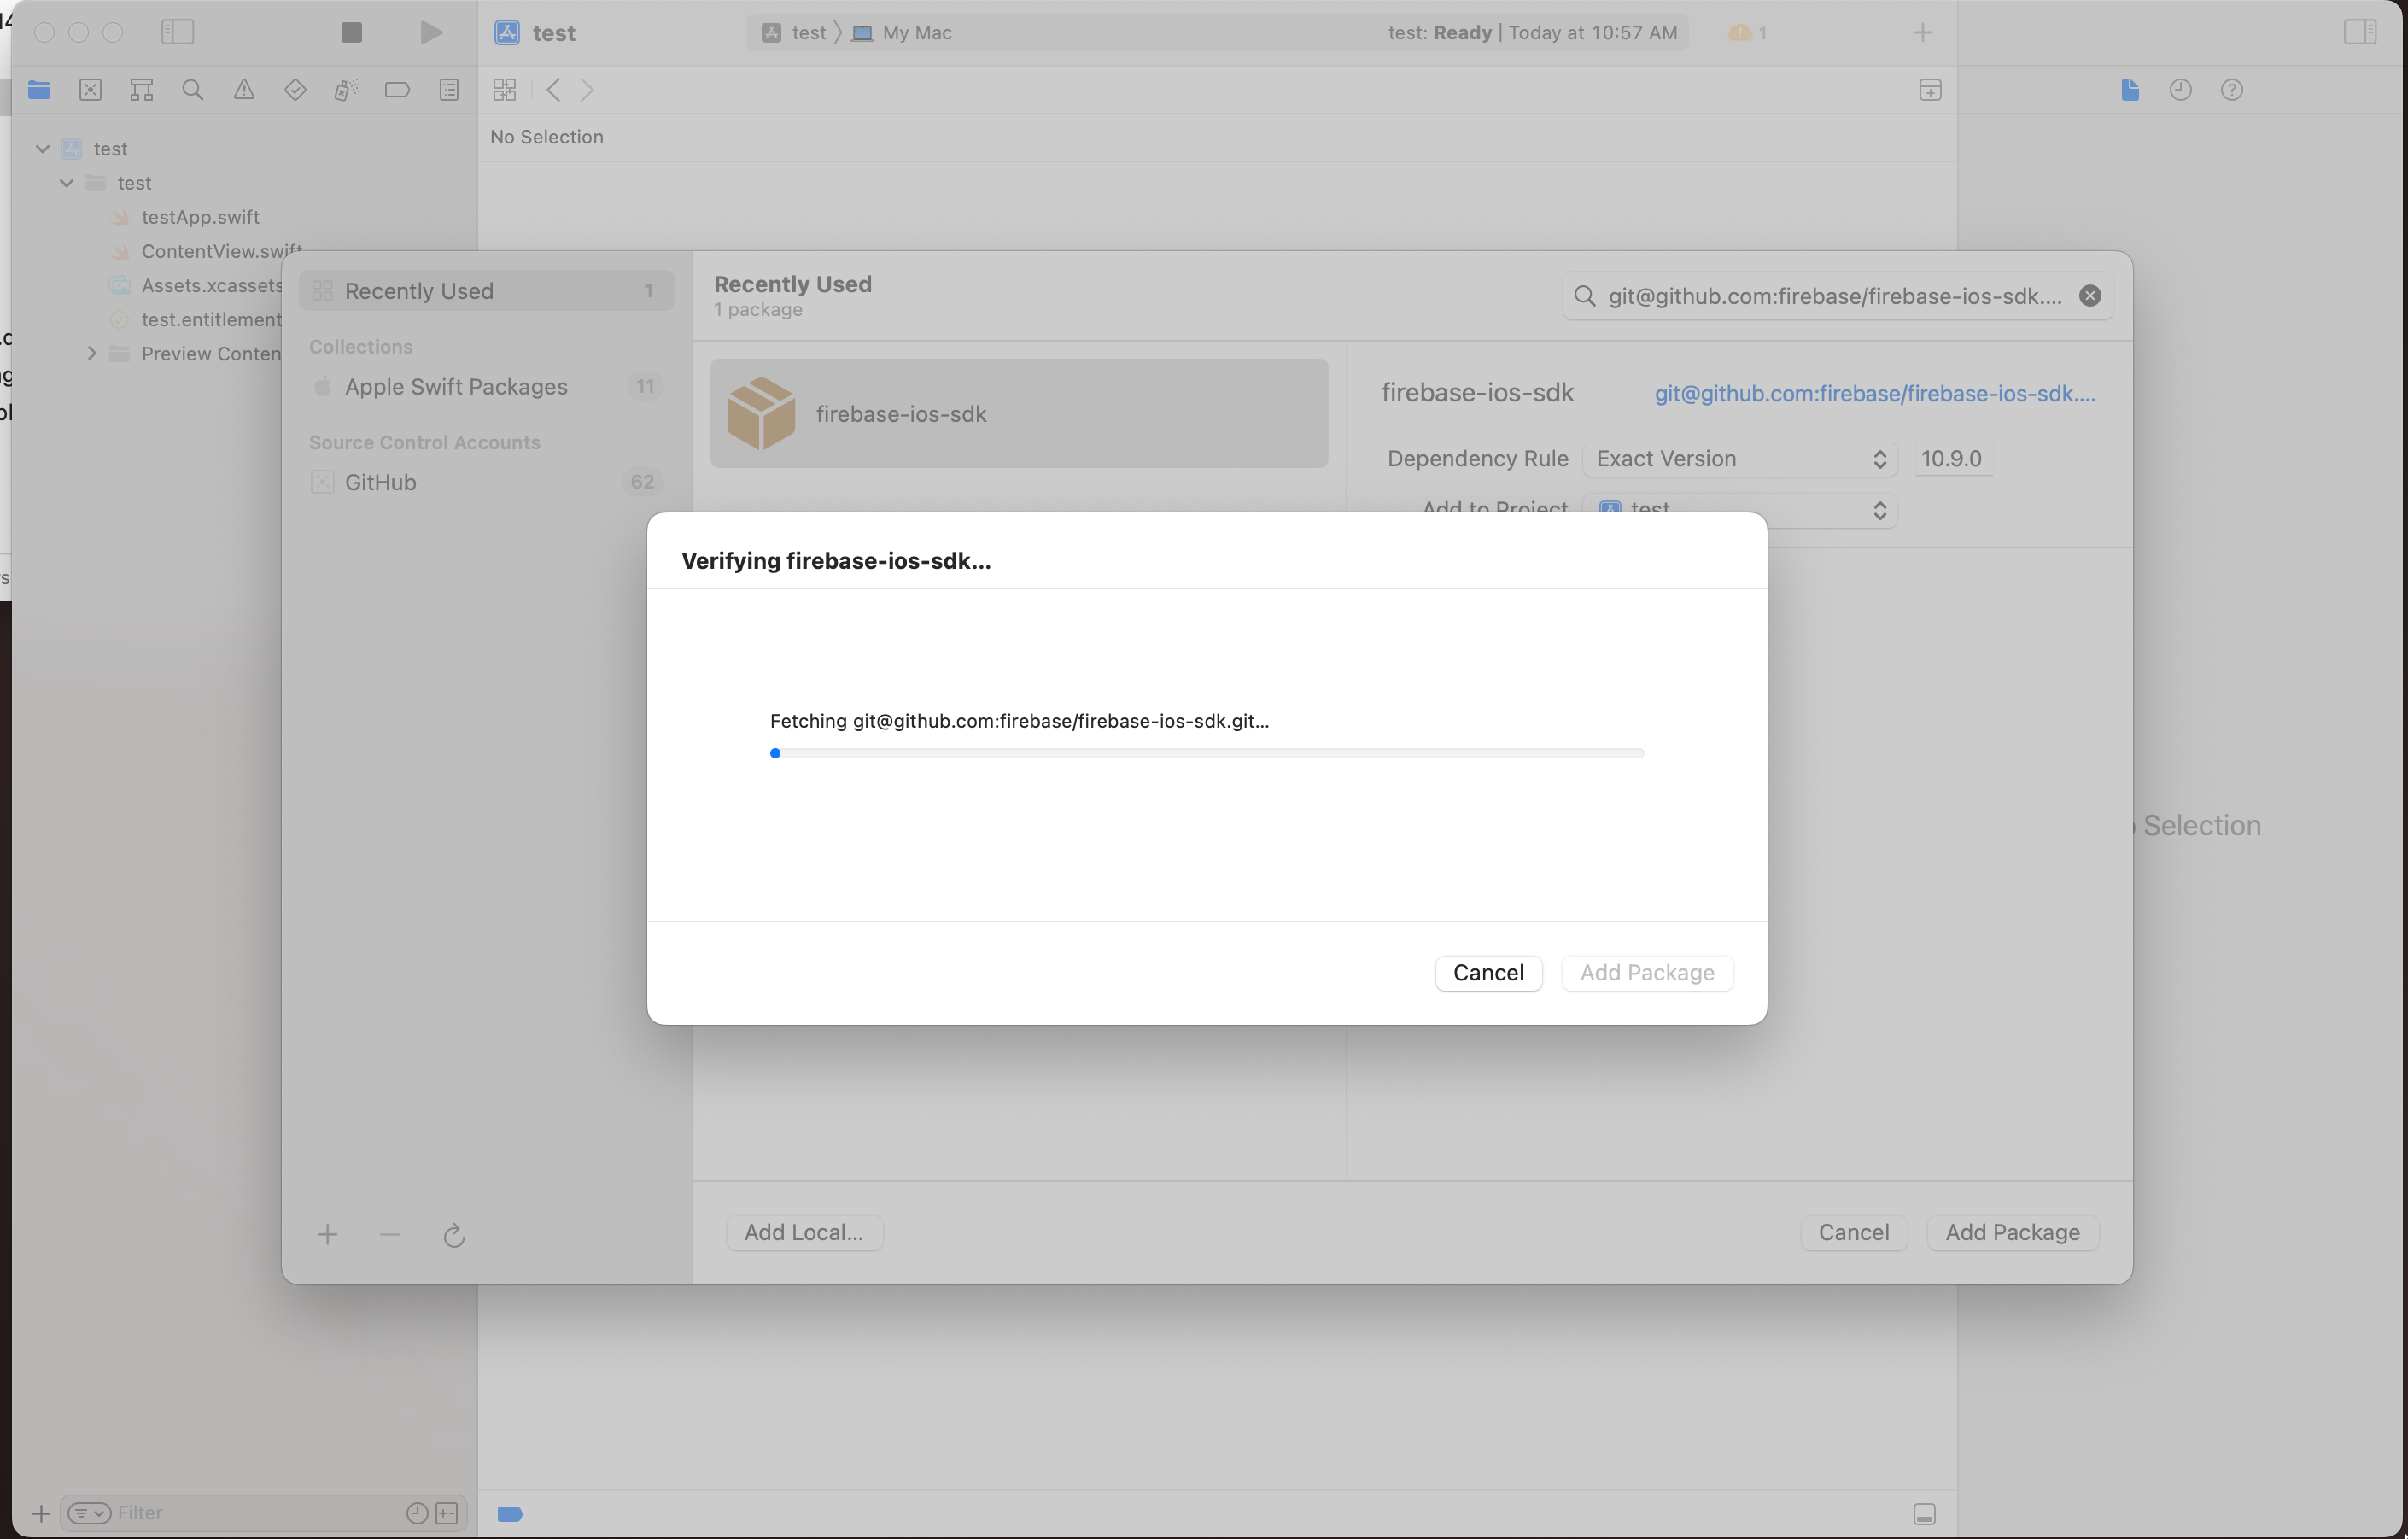Clear the package URL search field
This screenshot has width=2408, height=1539.
2090,296
